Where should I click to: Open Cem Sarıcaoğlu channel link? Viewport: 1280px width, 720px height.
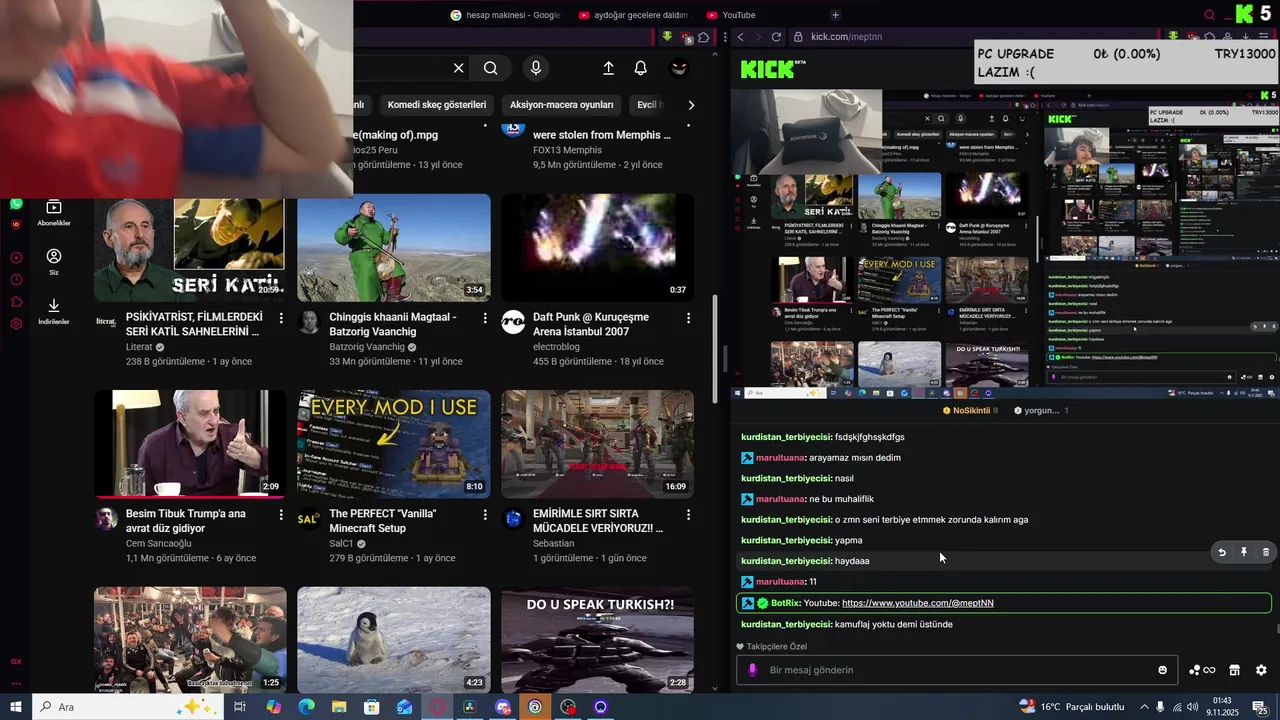pos(158,544)
